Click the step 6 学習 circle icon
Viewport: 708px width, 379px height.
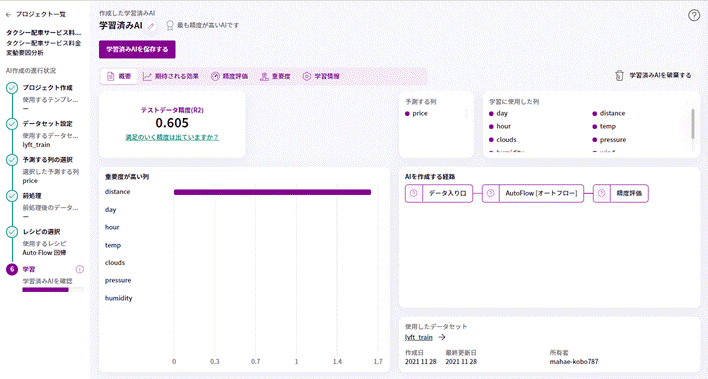12,269
